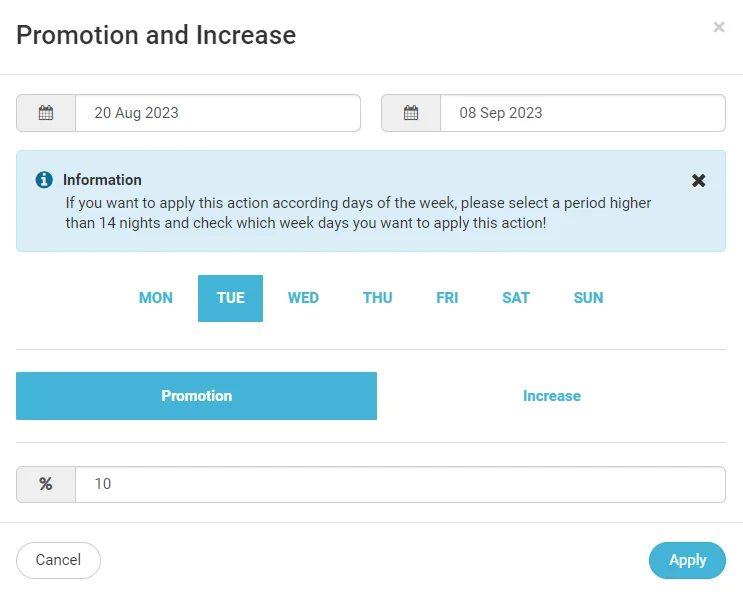Open the 08 Sep 2023 date field
The width and height of the screenshot is (743, 594).
[x=583, y=113]
